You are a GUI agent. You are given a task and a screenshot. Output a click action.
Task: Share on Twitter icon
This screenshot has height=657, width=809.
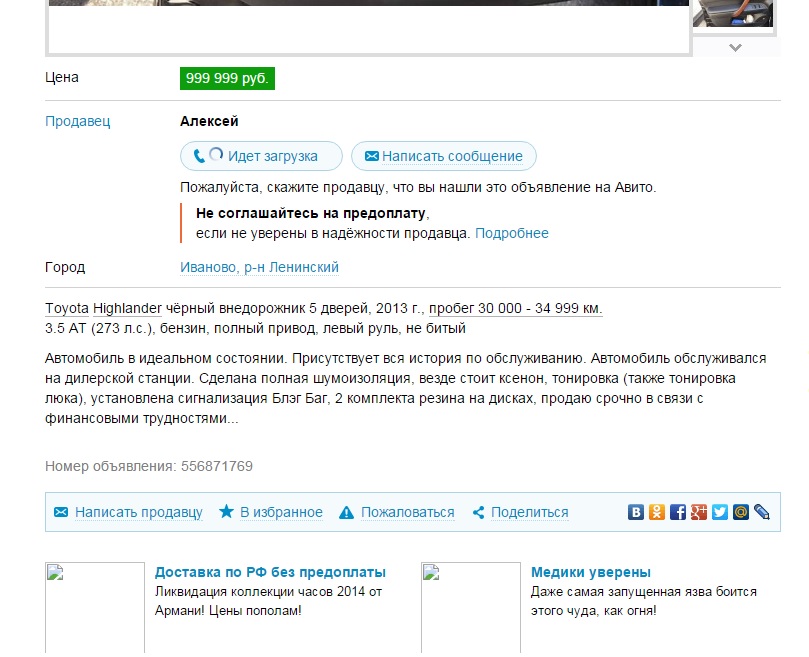(720, 512)
